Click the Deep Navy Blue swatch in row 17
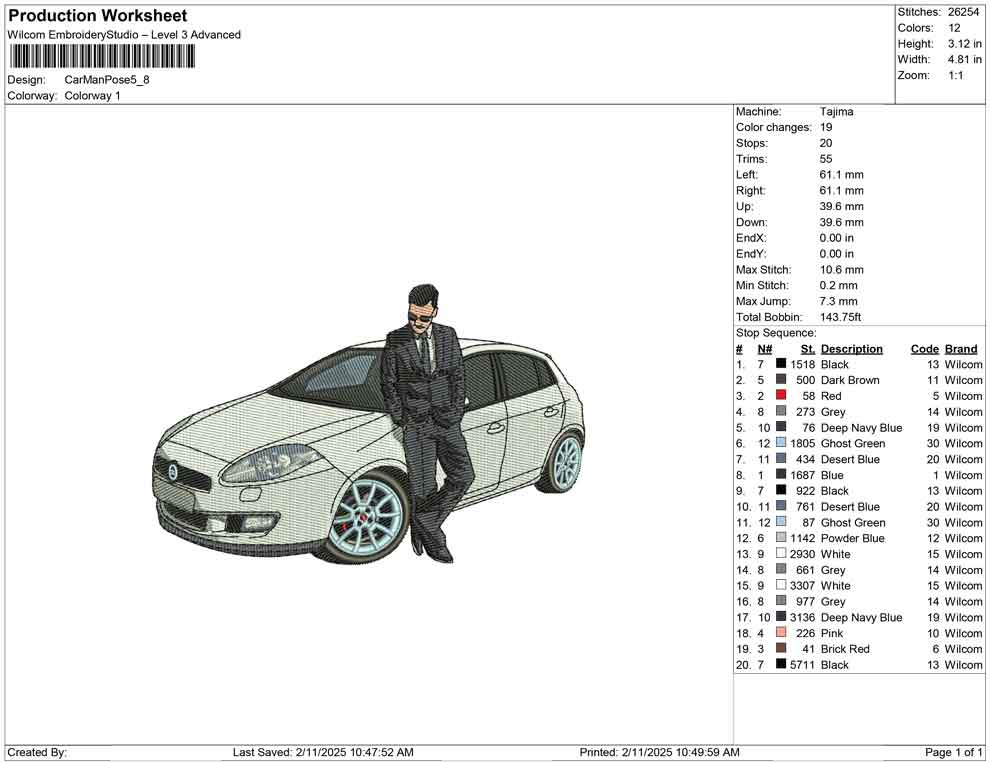 (x=780, y=617)
